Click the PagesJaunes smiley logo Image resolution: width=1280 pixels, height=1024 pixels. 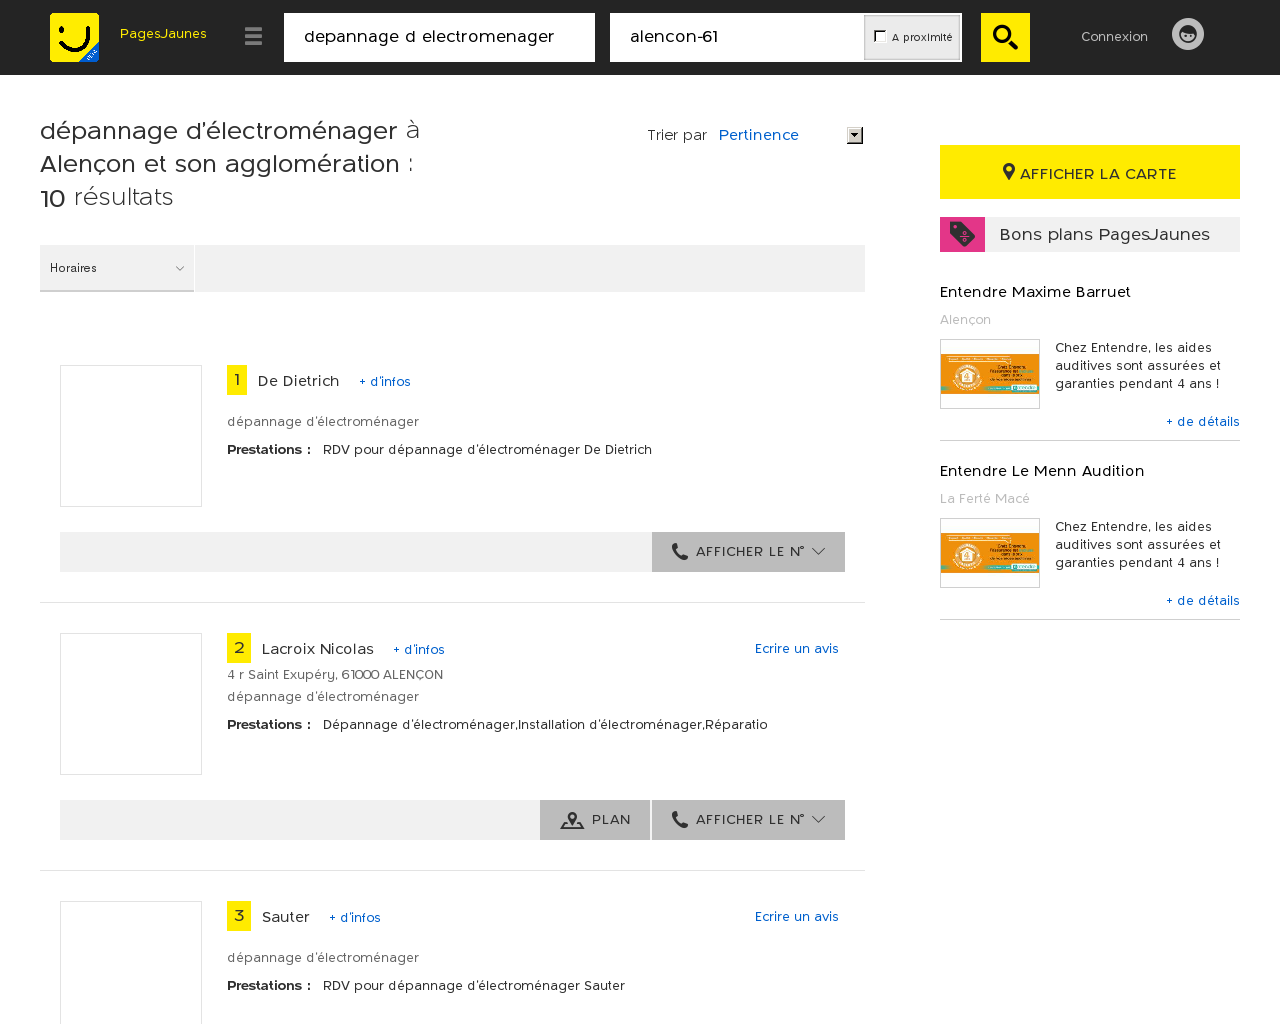point(75,37)
